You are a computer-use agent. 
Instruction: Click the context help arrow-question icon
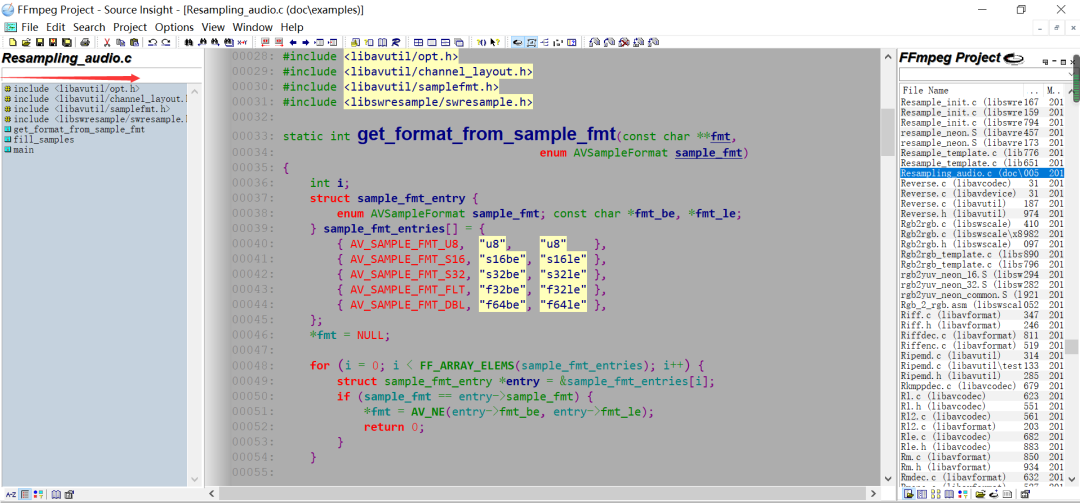[495, 42]
